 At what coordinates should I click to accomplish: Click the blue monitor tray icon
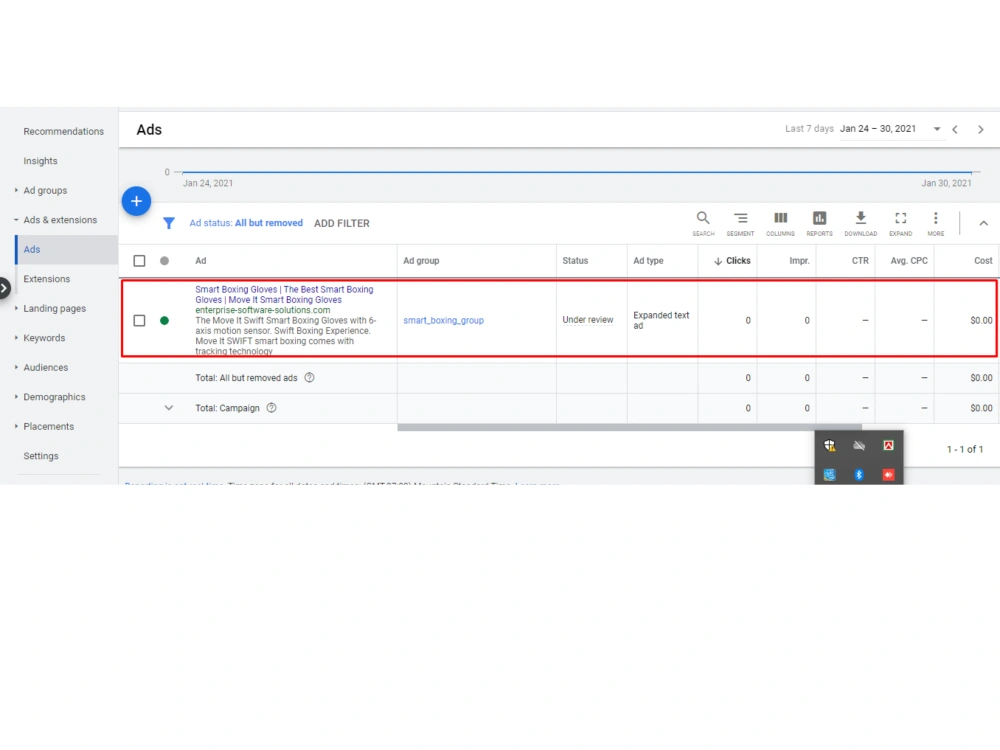(830, 474)
